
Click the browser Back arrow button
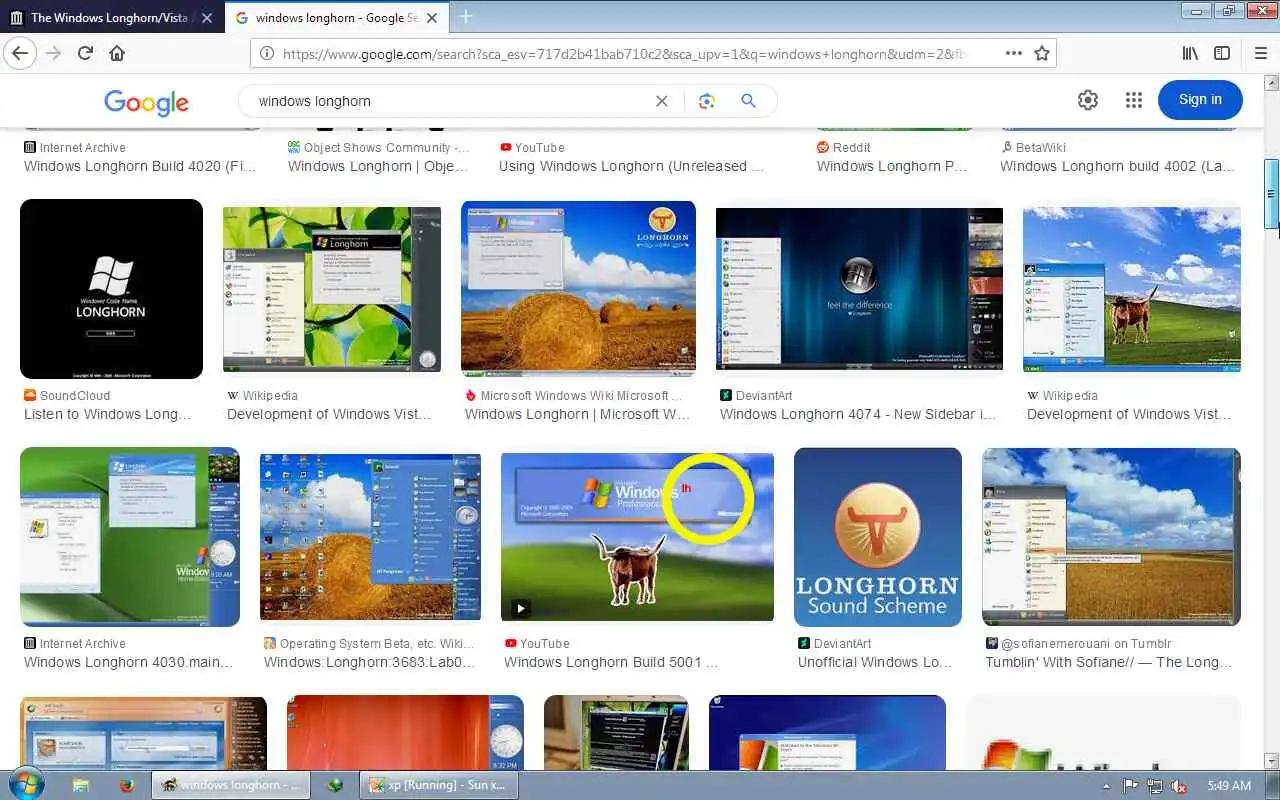(x=20, y=53)
